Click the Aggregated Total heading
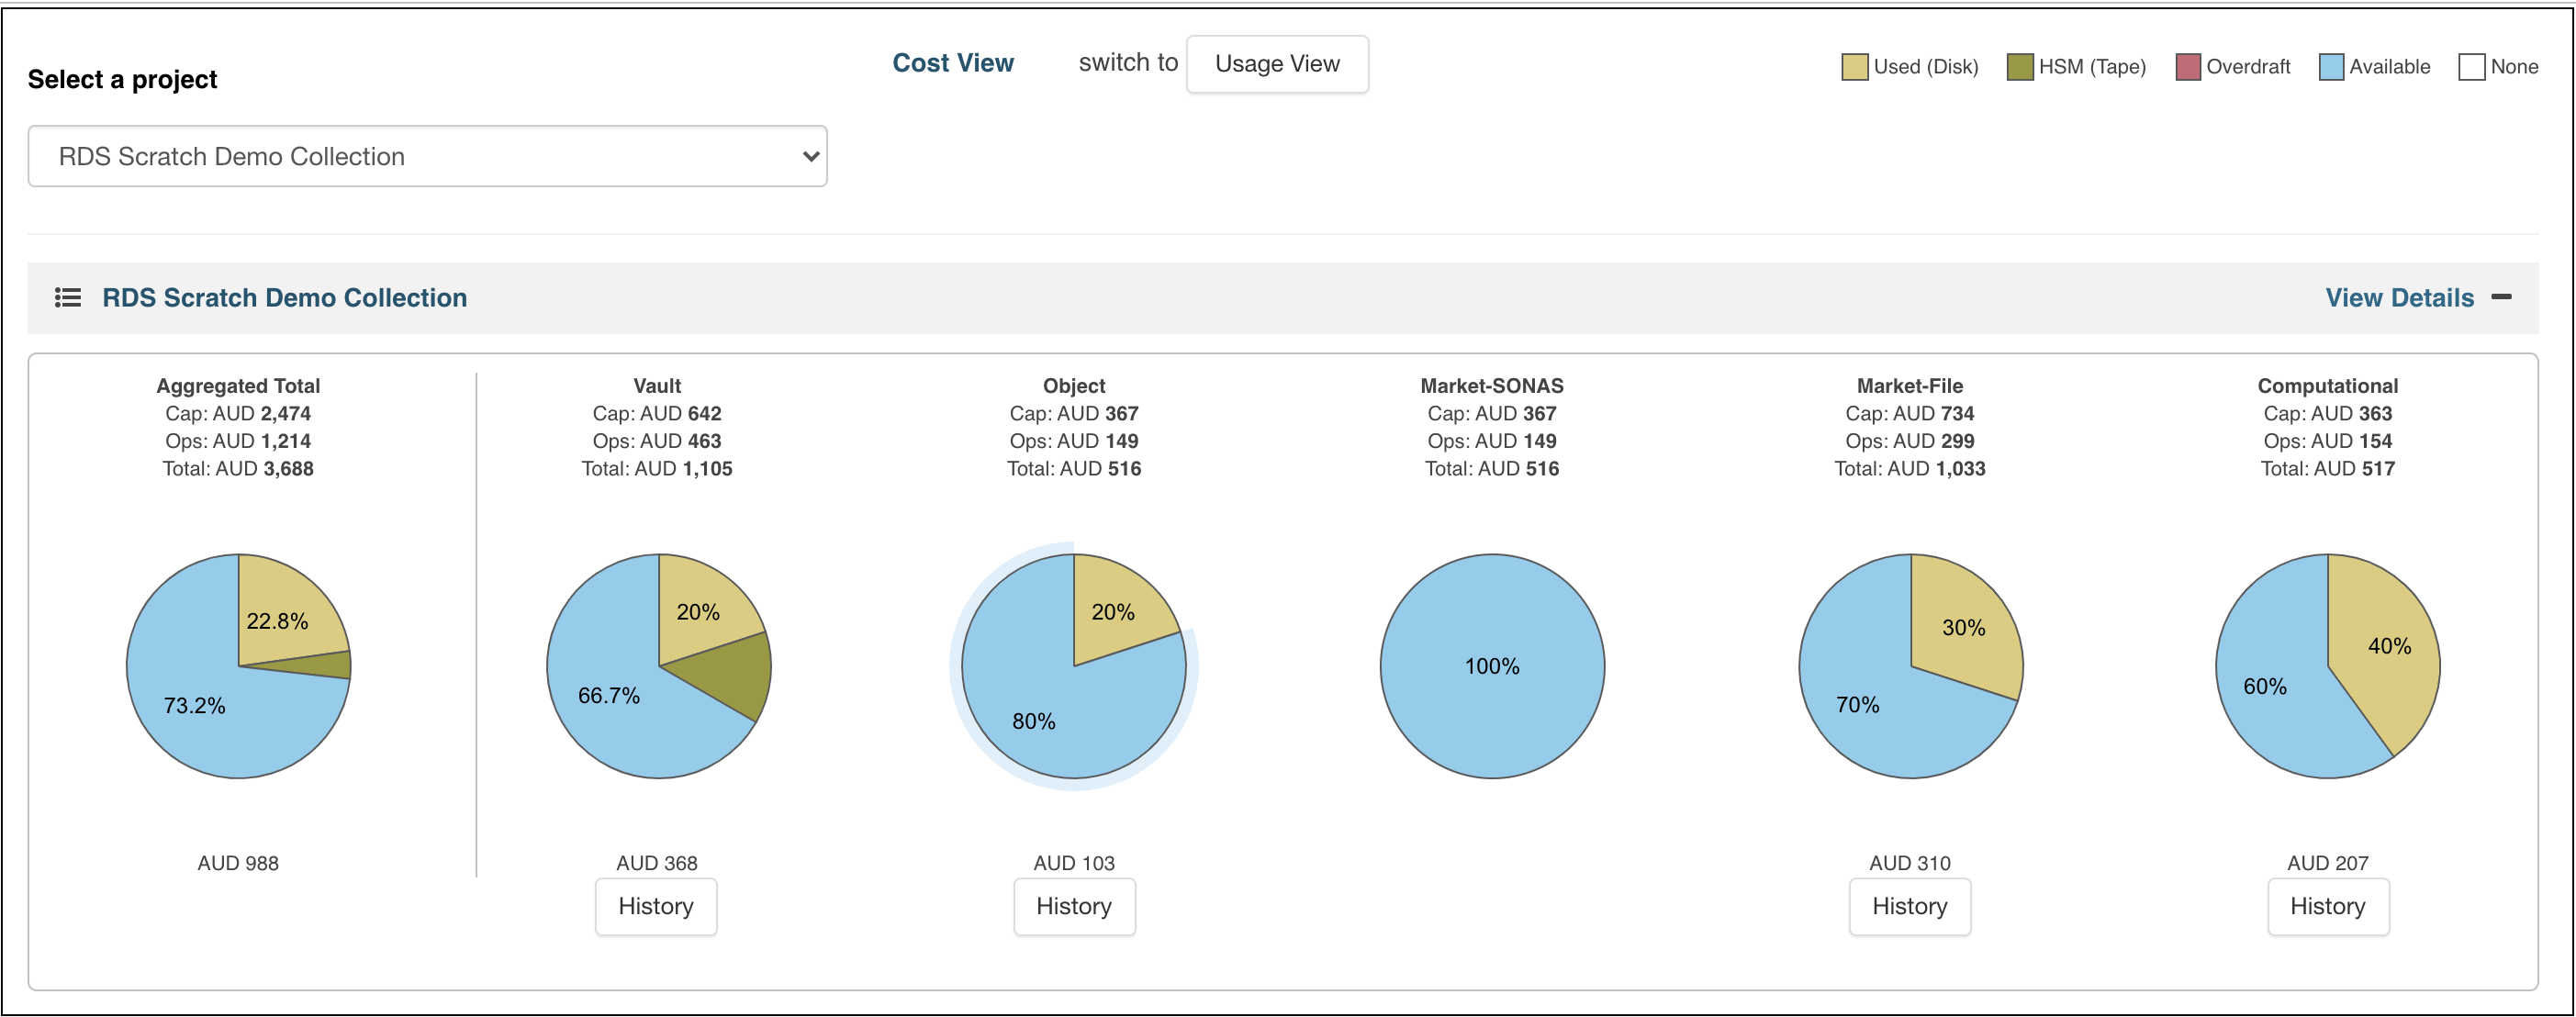Viewport: 2576px width, 1017px height. tap(238, 386)
